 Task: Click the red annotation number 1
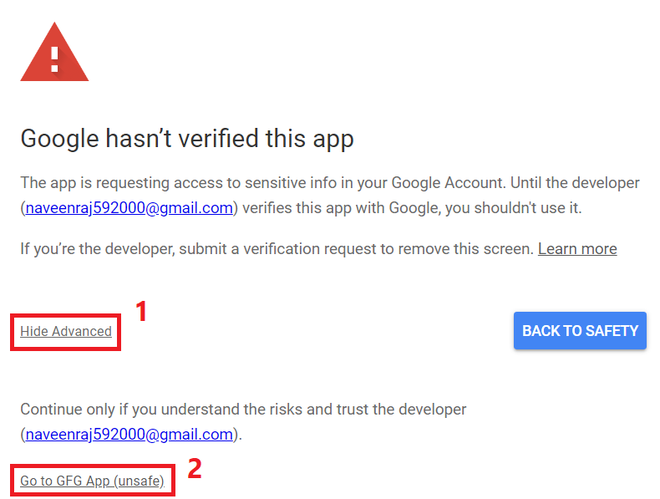click(x=141, y=312)
